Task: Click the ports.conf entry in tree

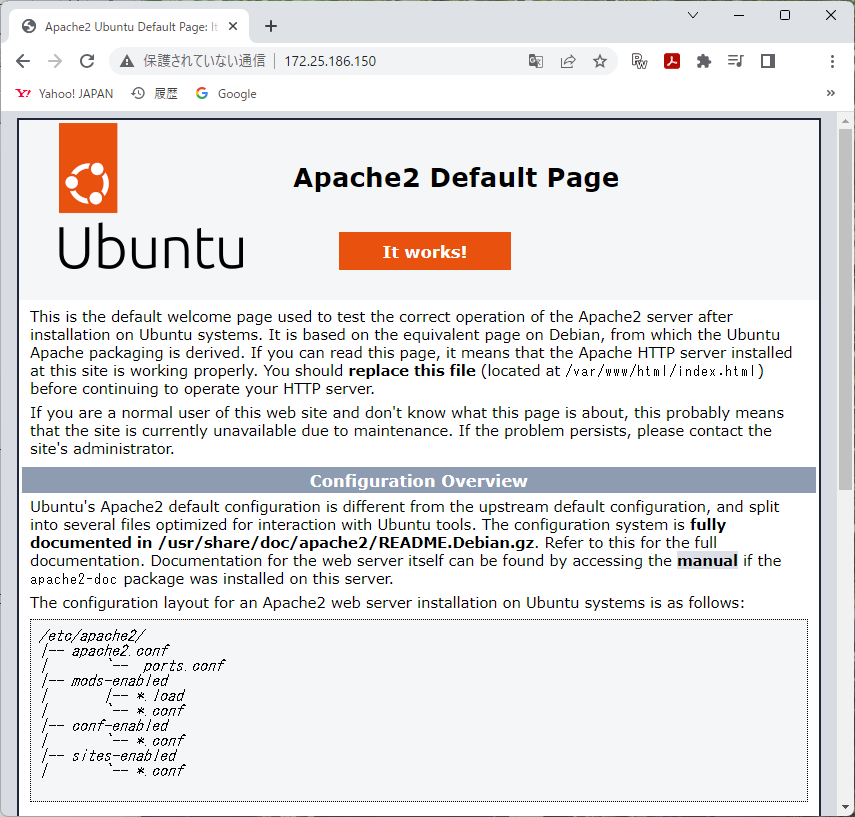Action: (184, 666)
